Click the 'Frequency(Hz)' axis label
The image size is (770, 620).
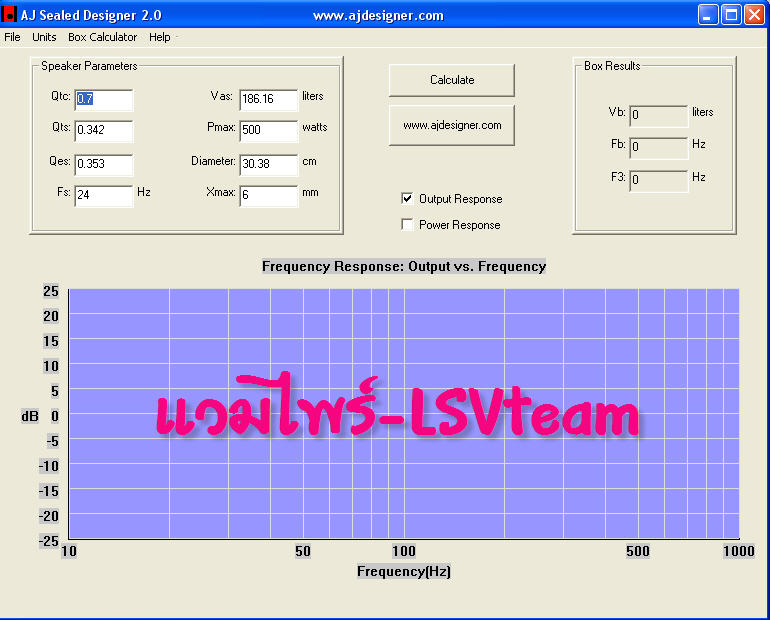click(404, 571)
